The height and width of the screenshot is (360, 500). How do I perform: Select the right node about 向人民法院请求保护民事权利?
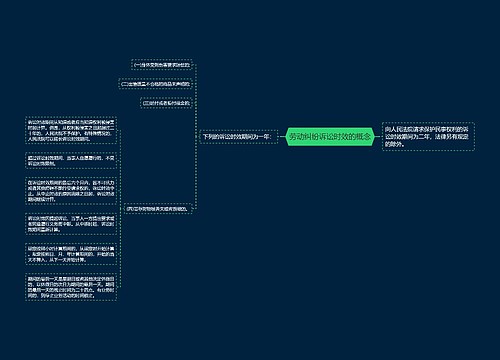pyautogui.click(x=428, y=136)
